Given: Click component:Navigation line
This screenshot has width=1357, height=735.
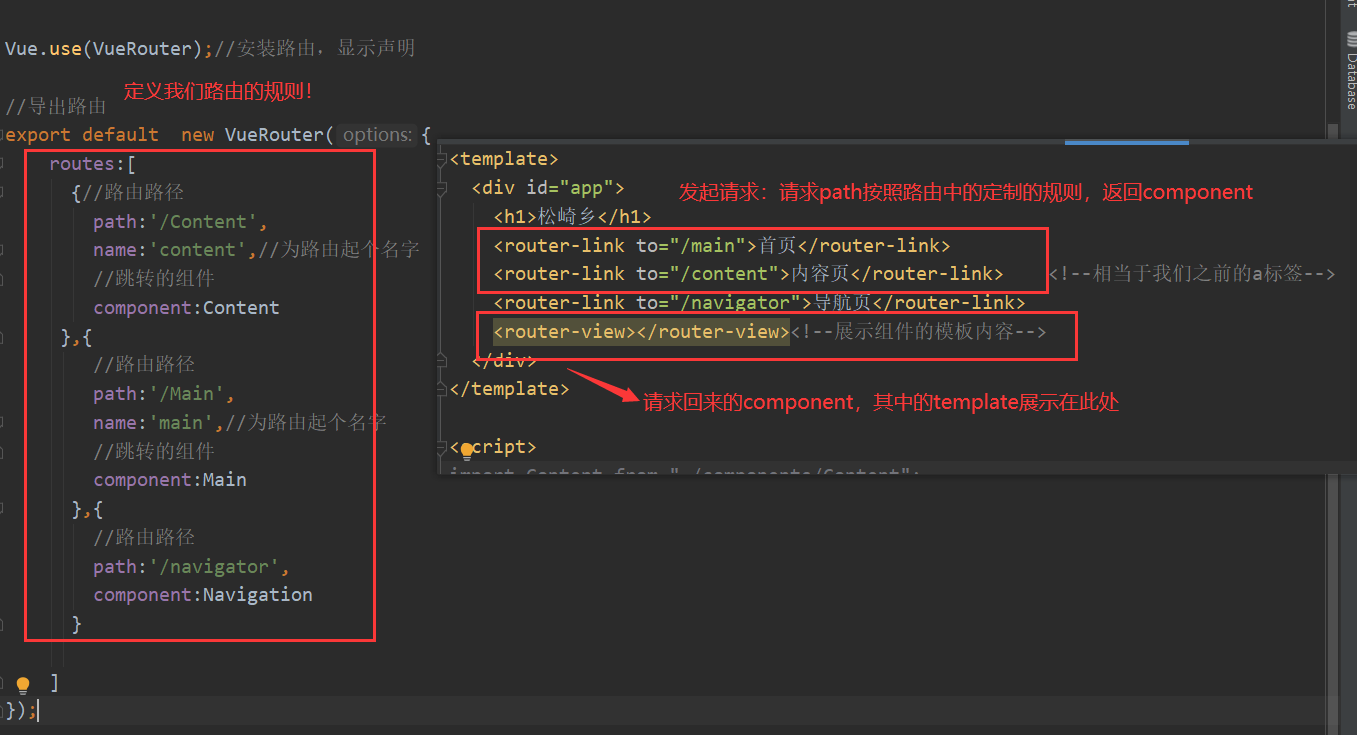Looking at the screenshot, I should pos(203,595).
